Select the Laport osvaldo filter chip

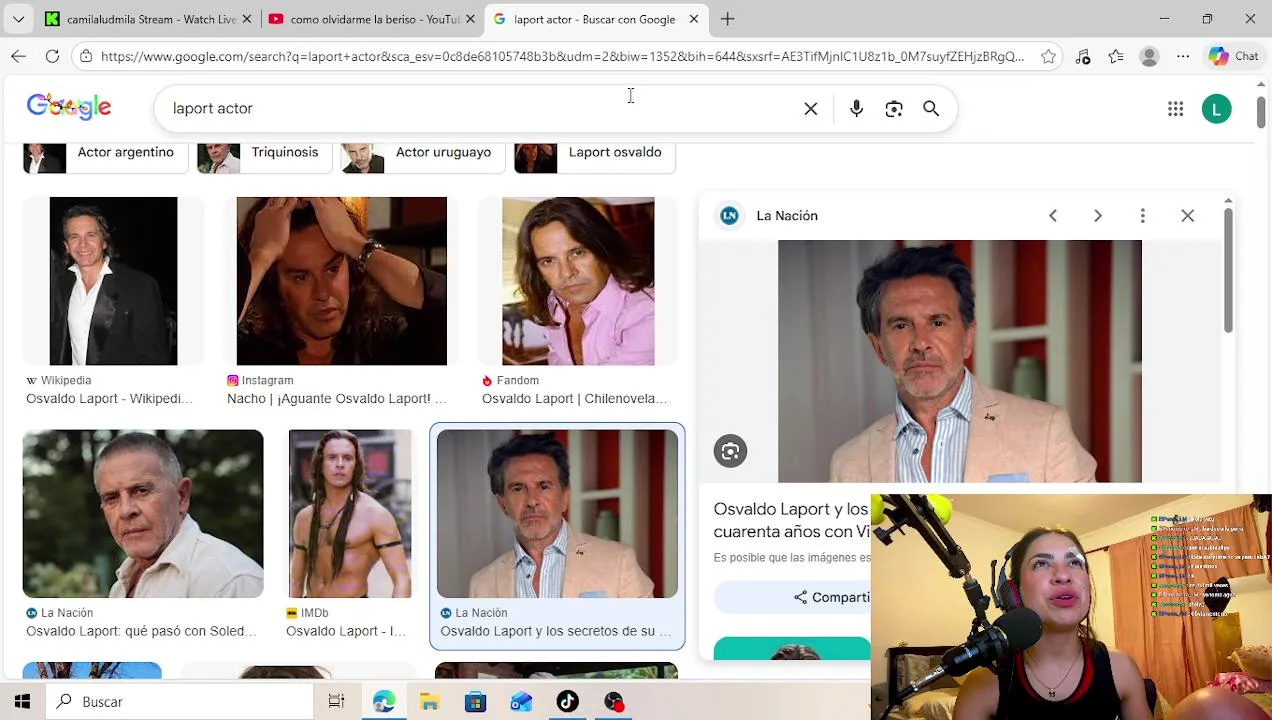tap(595, 156)
